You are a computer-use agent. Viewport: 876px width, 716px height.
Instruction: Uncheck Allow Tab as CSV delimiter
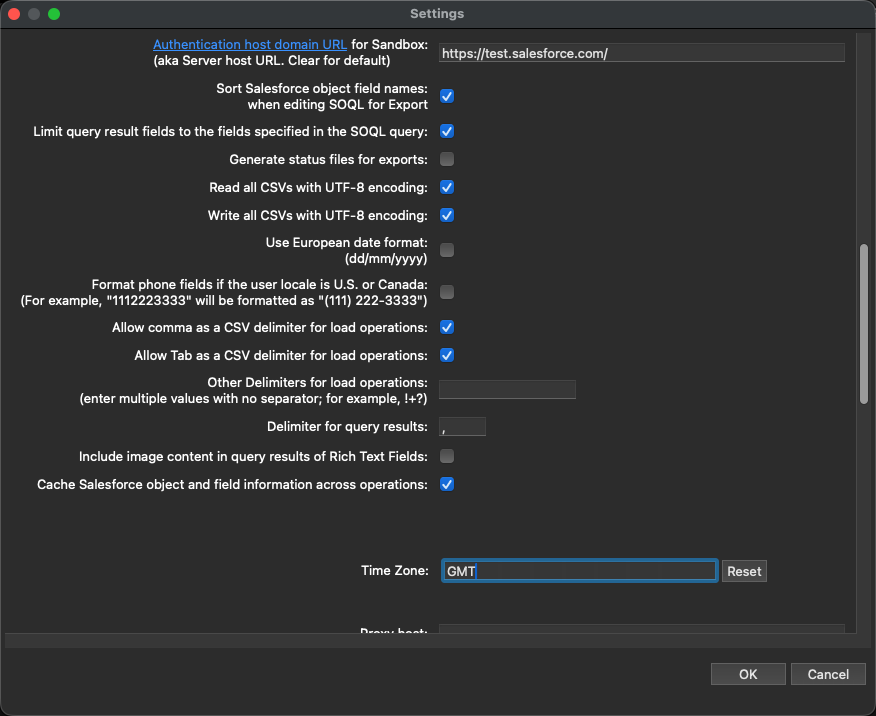pyautogui.click(x=447, y=355)
